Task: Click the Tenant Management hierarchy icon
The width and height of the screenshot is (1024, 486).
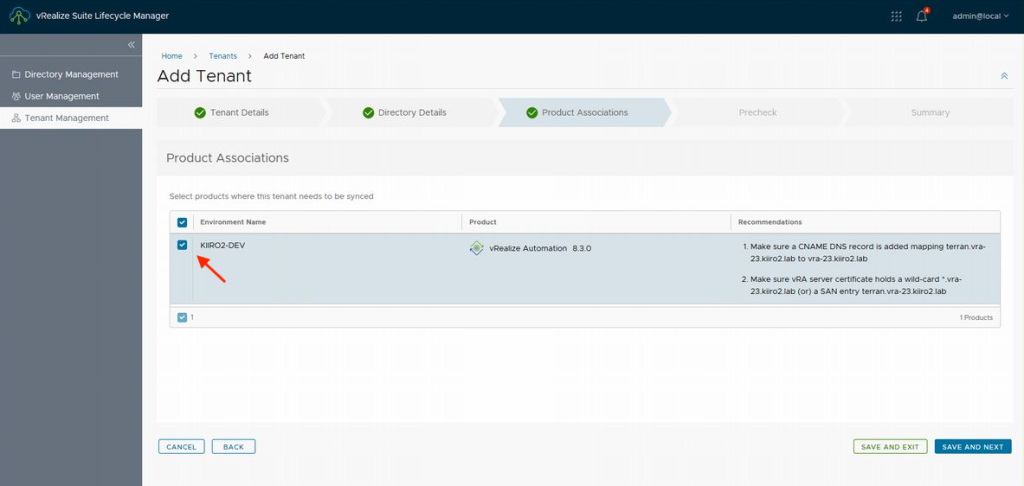Action: click(x=16, y=118)
